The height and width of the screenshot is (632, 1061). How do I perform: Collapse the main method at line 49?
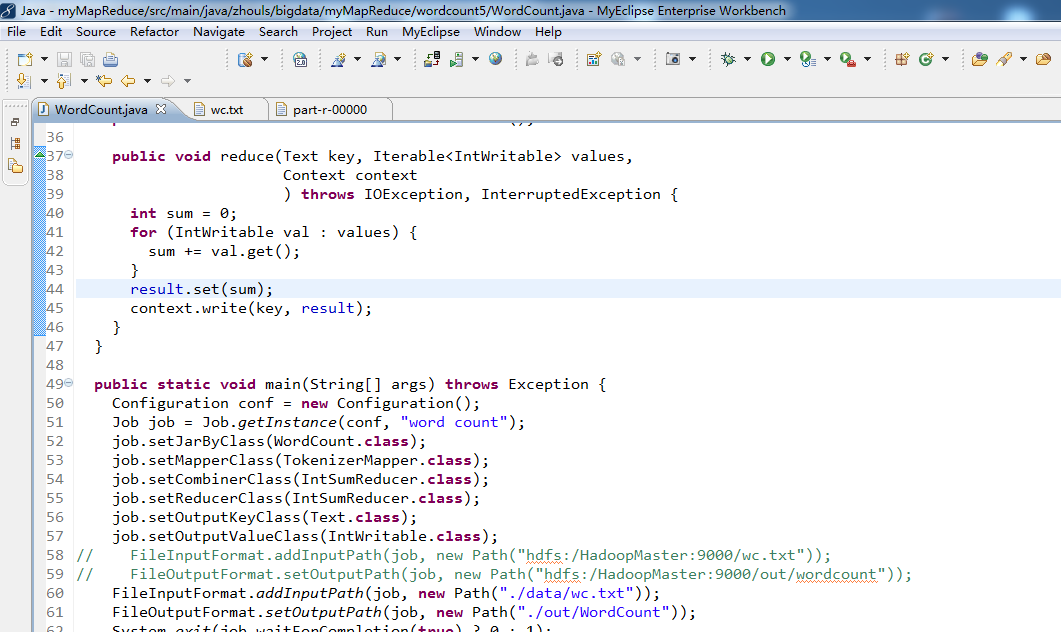coord(68,383)
